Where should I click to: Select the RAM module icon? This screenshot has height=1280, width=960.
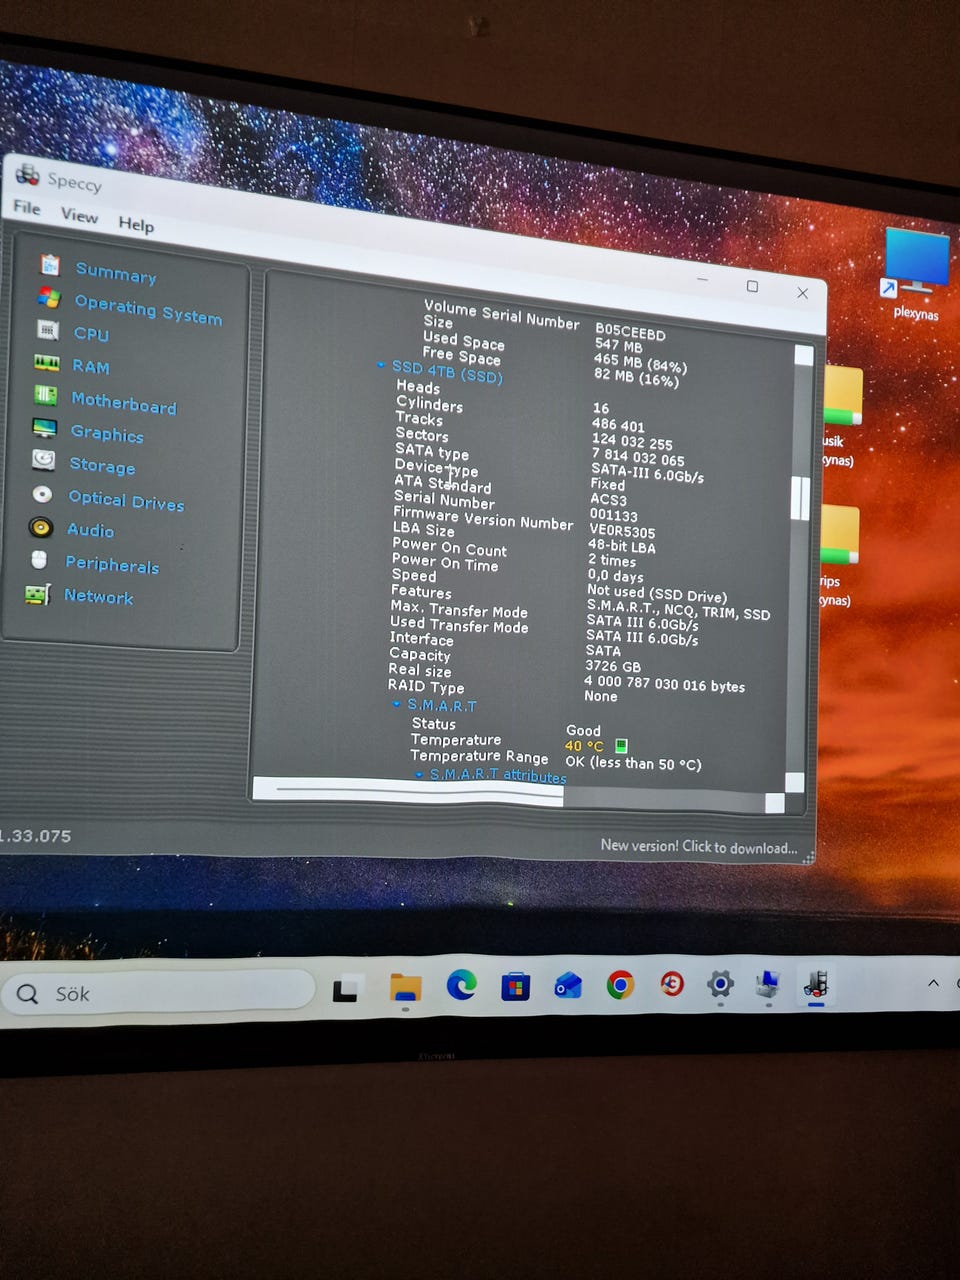click(46, 362)
